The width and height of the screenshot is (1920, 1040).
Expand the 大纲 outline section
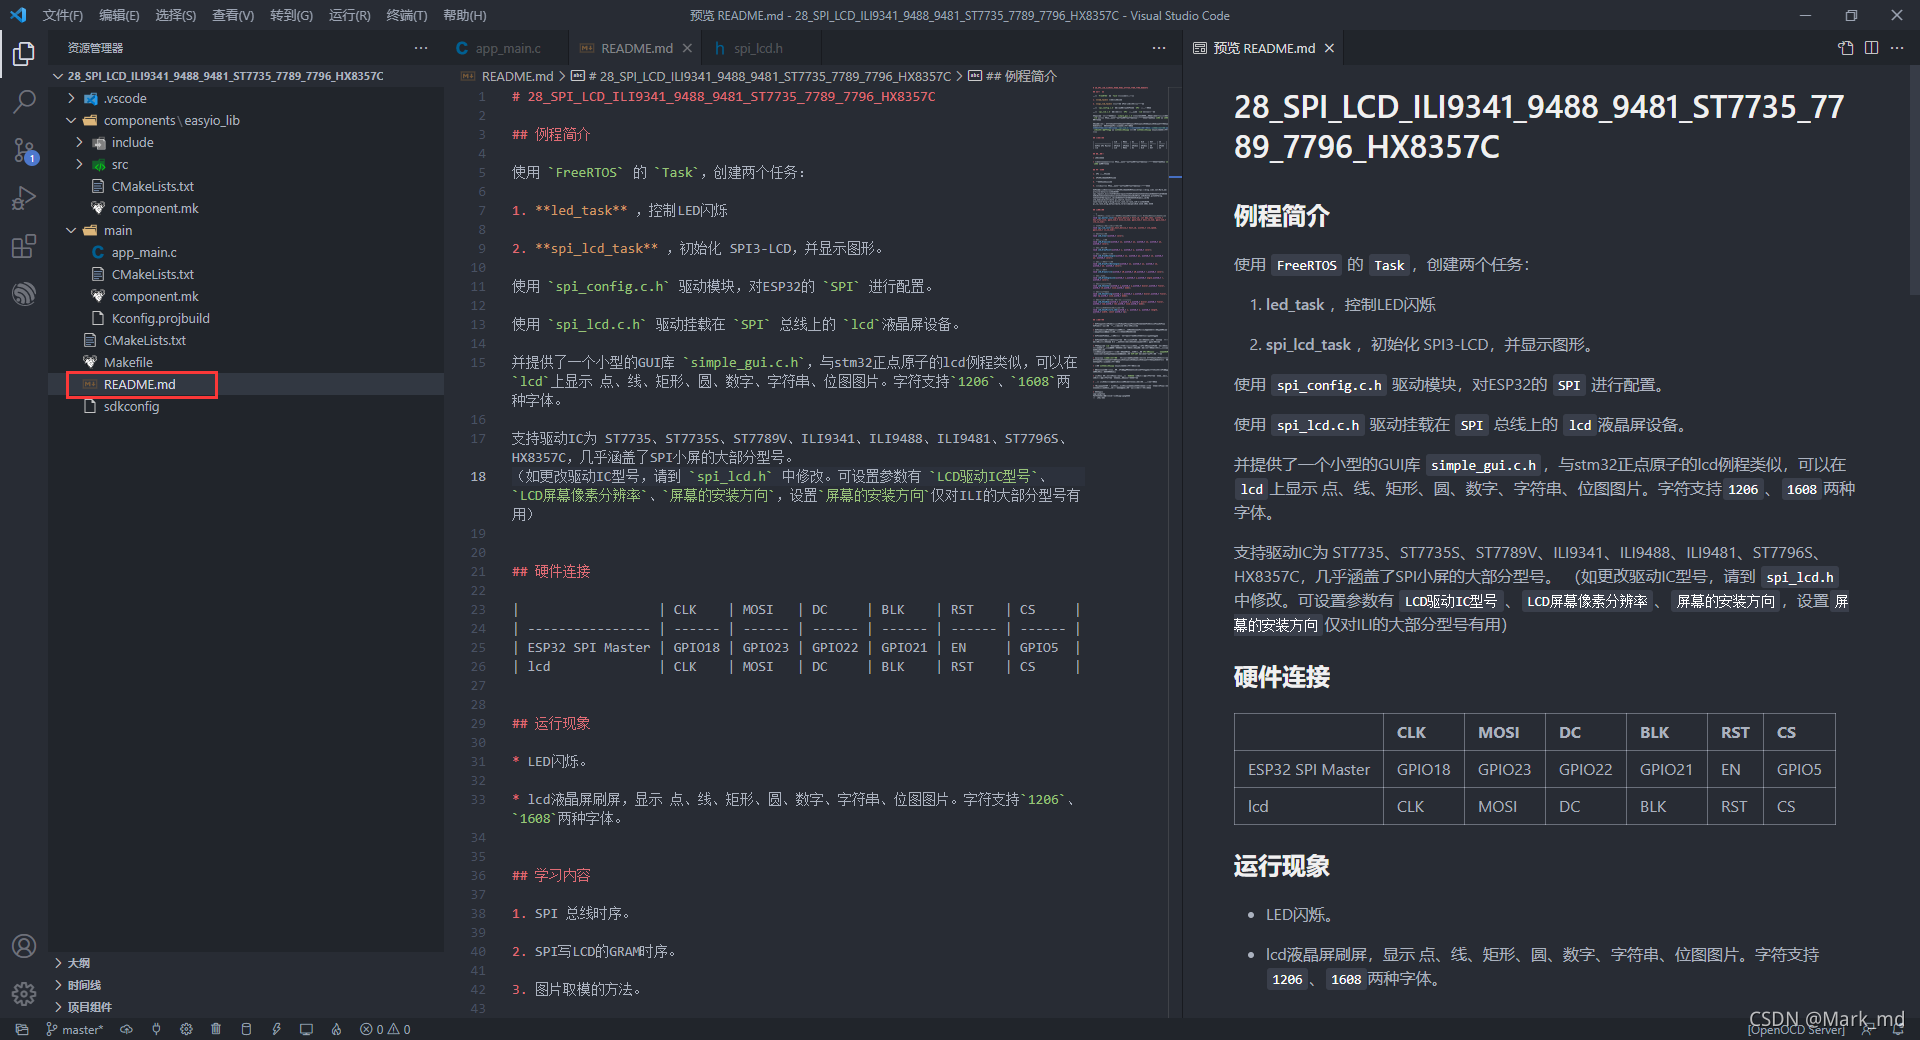[x=246, y=963]
